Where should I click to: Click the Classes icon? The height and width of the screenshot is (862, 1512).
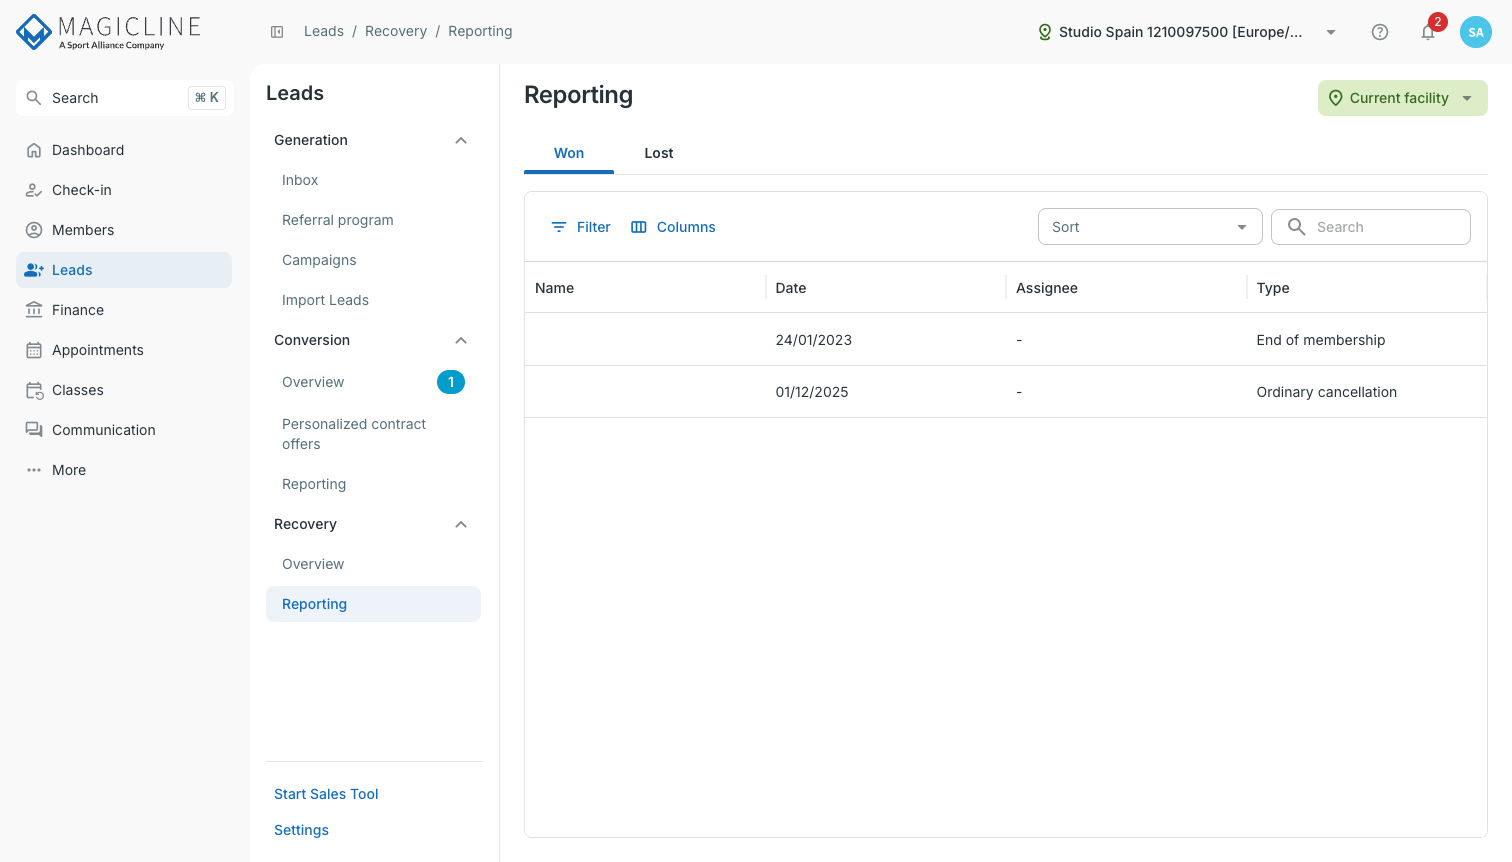(34, 390)
